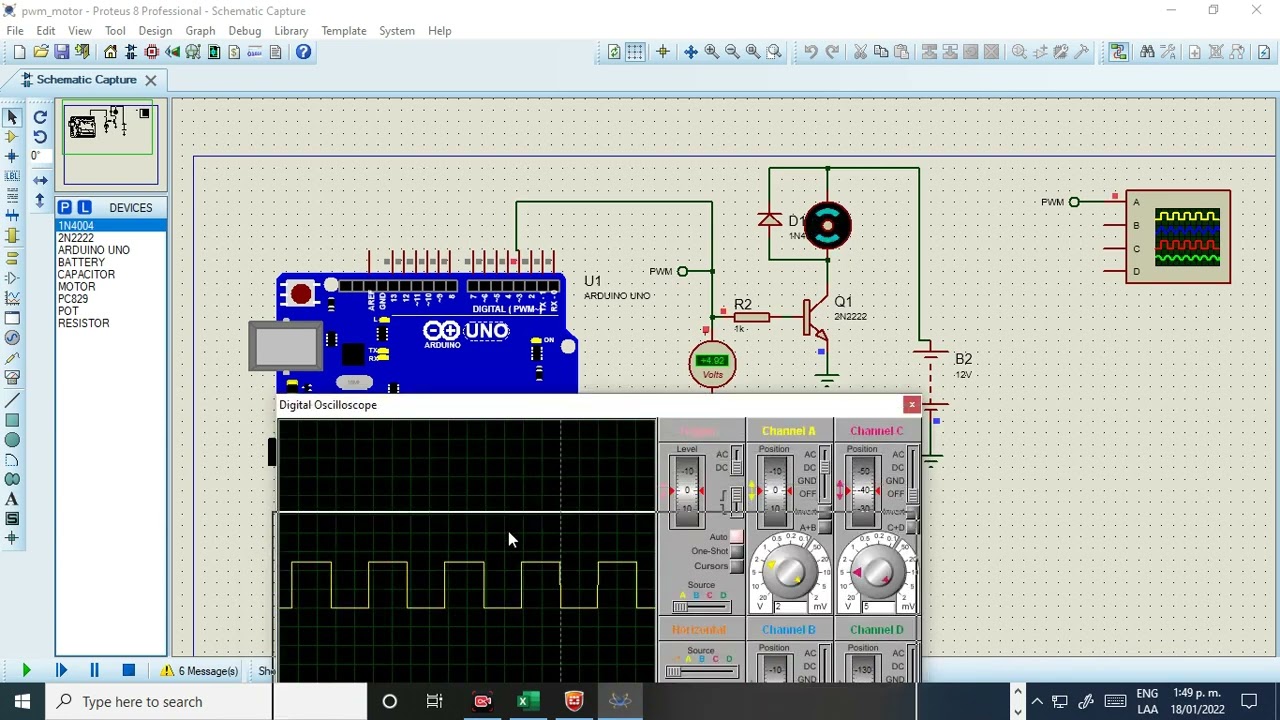Adjust the Horizontal Source slider

click(702, 671)
